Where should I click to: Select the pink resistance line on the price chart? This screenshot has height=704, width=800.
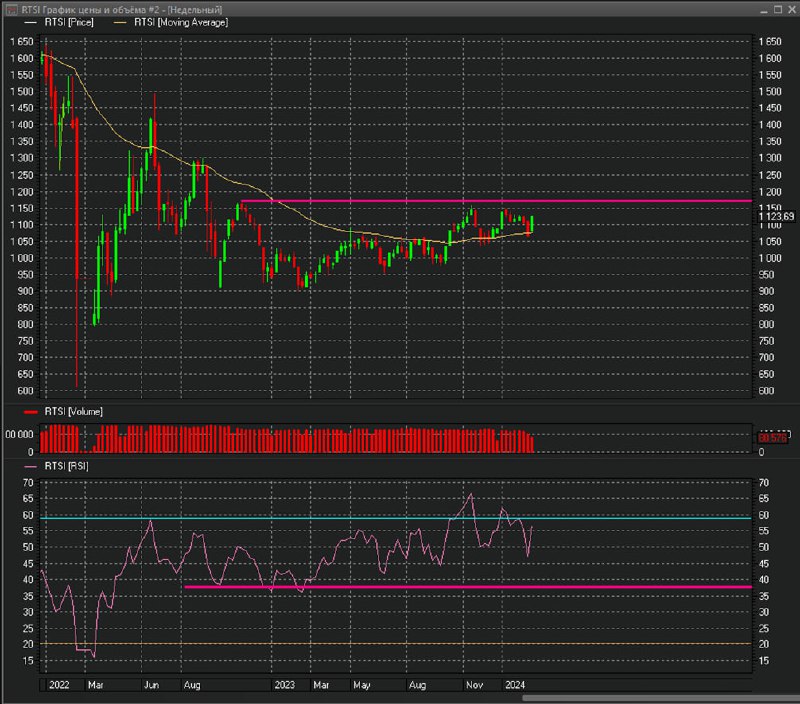point(496,201)
